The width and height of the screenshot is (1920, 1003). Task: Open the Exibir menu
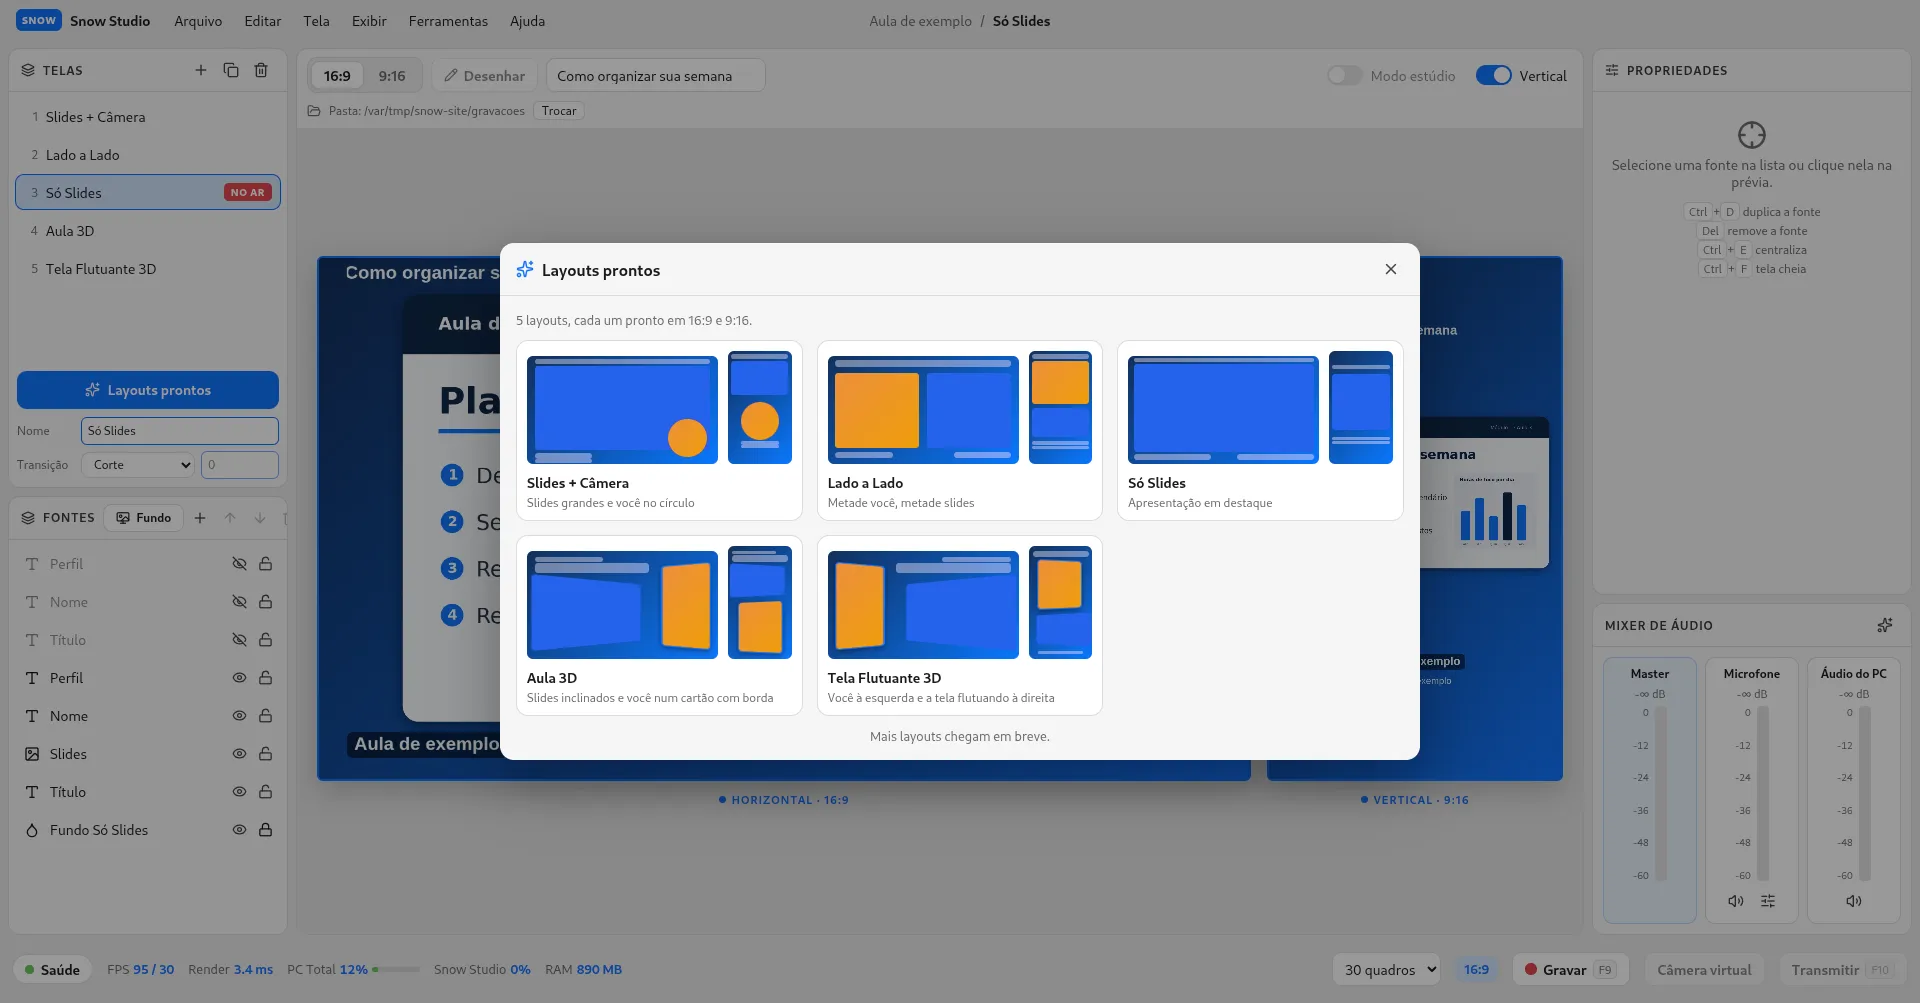[369, 21]
